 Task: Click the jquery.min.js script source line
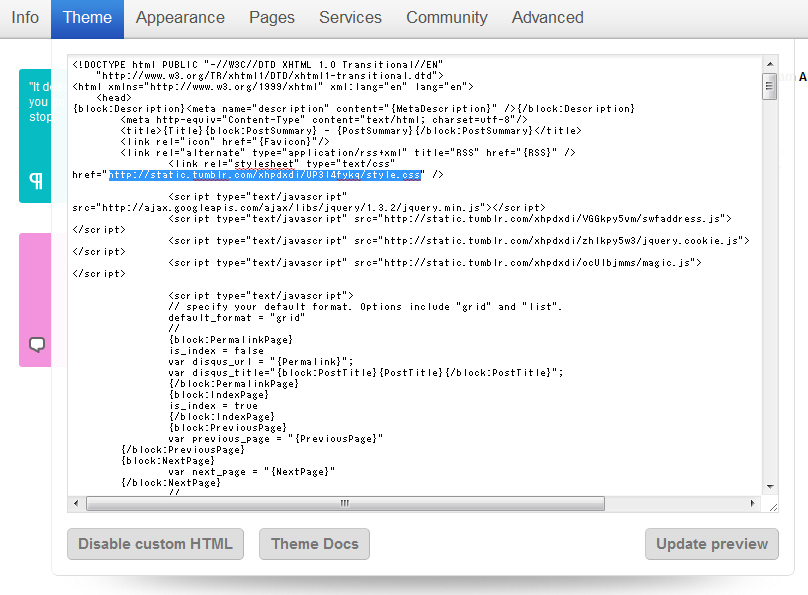coord(309,208)
